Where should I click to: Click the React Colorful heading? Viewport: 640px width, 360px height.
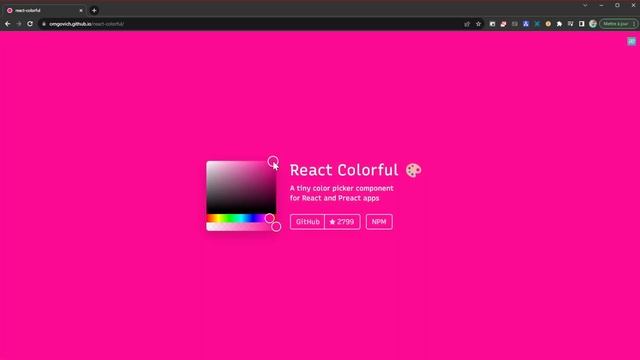tap(344, 170)
